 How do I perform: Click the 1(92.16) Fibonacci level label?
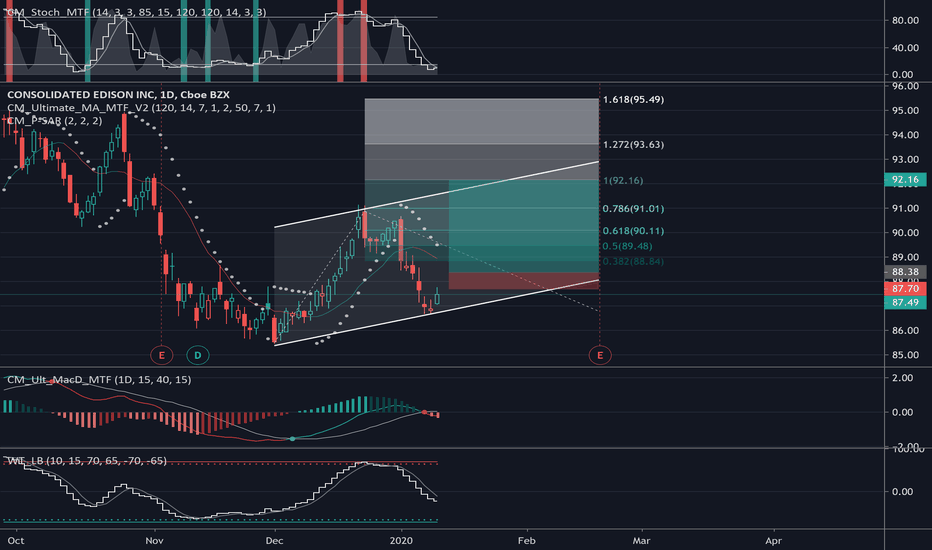tap(622, 180)
